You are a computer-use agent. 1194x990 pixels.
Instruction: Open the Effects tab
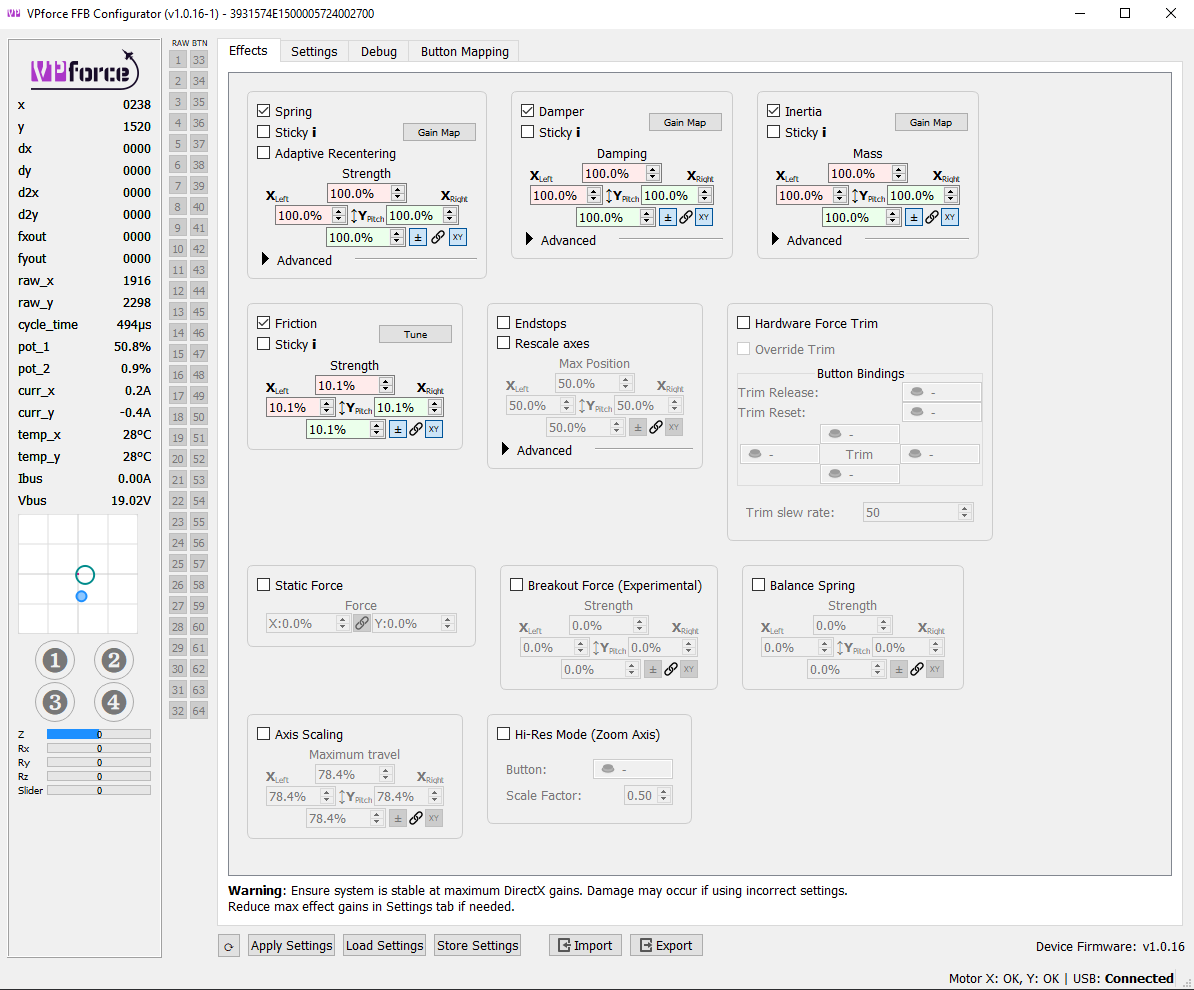click(248, 50)
